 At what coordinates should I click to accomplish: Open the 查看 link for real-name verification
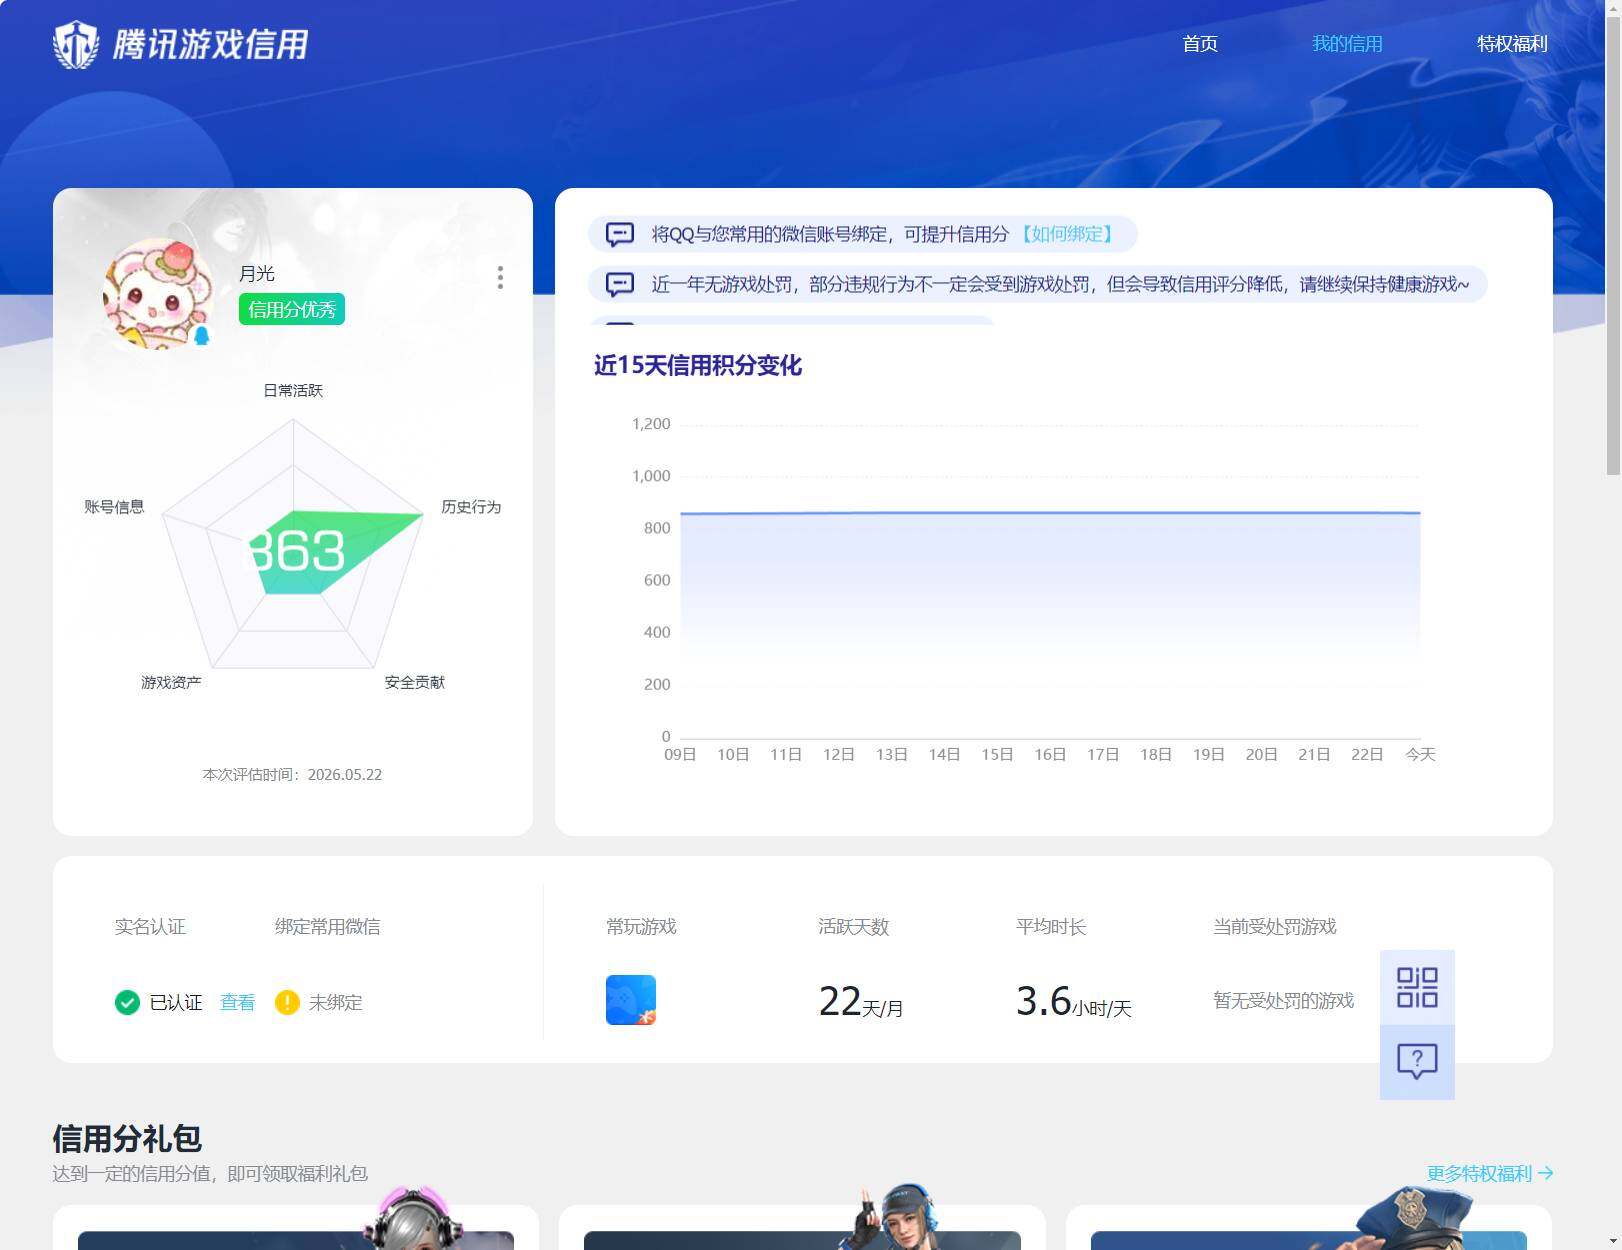coord(237,1002)
